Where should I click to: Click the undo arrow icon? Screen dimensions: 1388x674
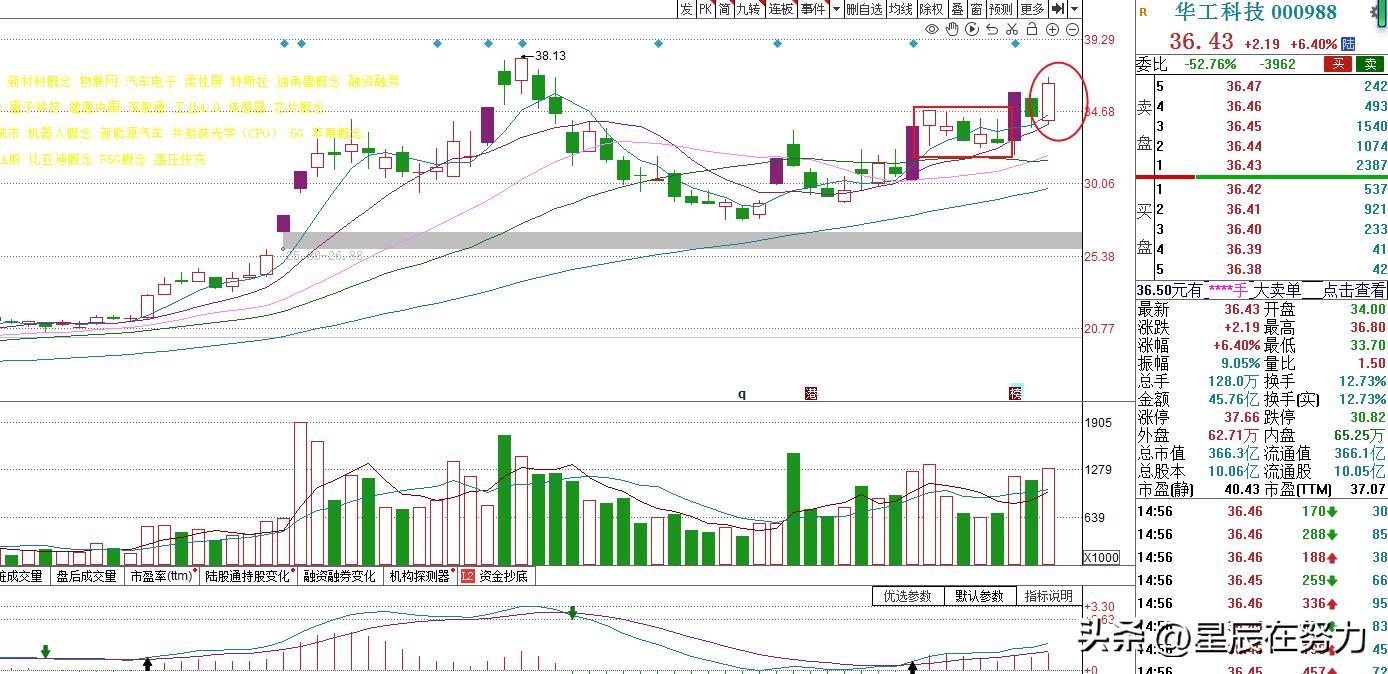[x=992, y=30]
